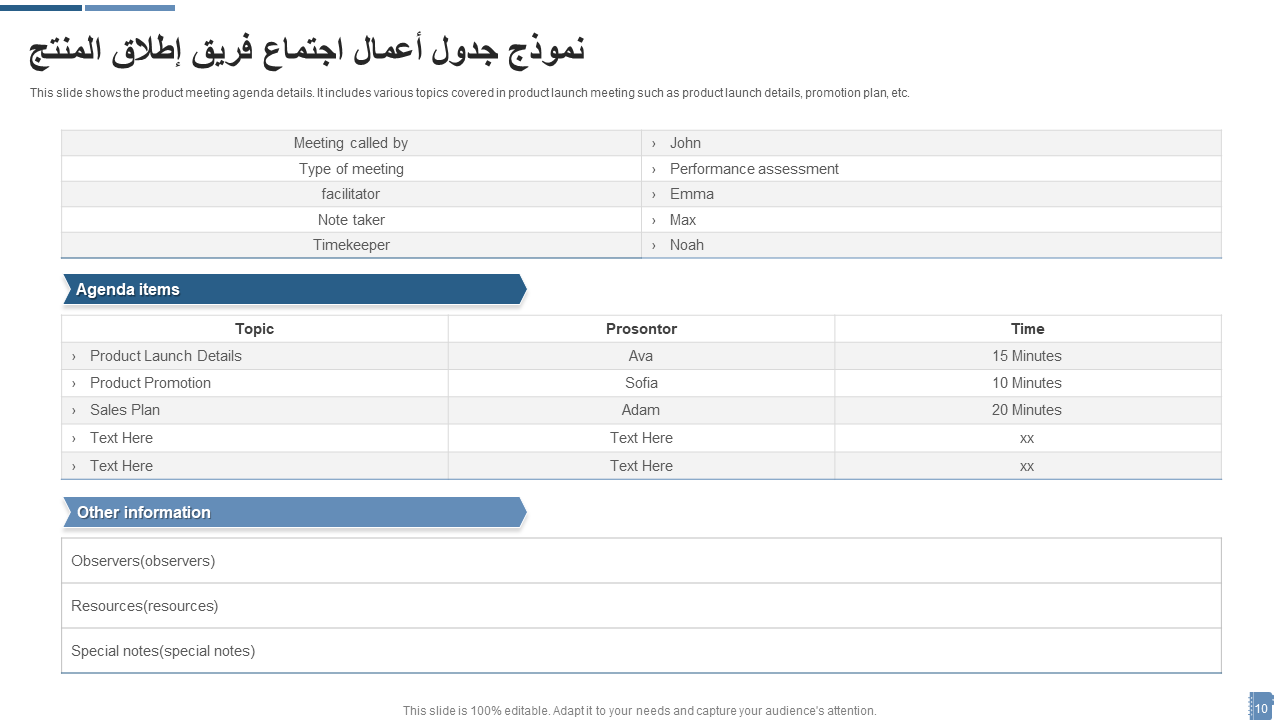
Task: Select the 'Observers(observers)' row
Action: tap(641, 561)
